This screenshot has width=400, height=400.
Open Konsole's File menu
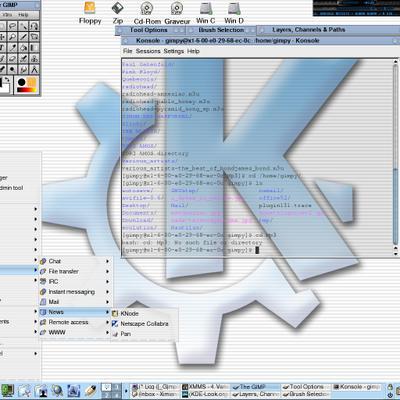coord(128,51)
